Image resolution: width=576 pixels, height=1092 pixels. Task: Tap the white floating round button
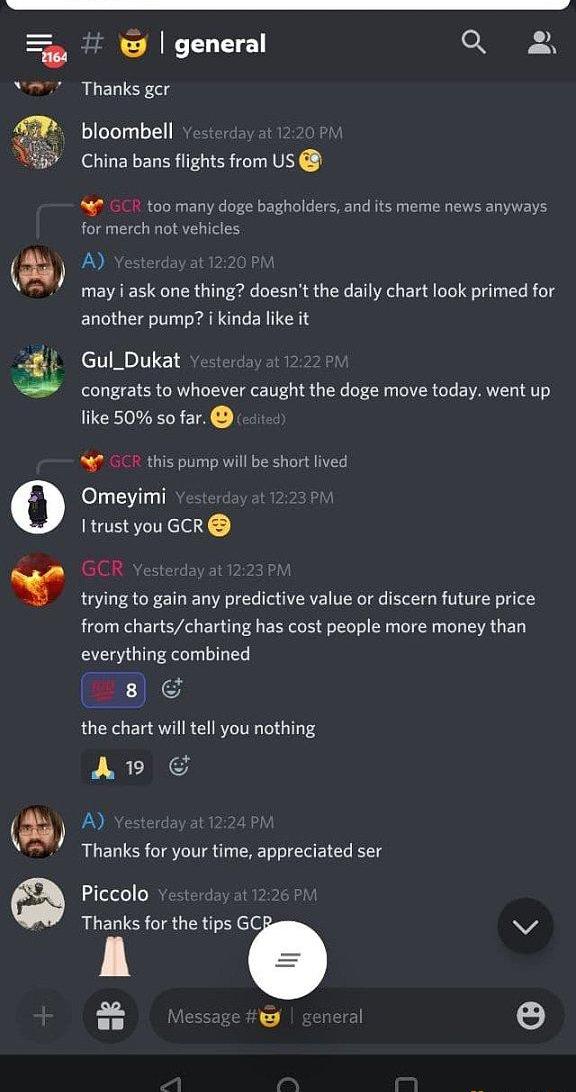pyautogui.click(x=288, y=960)
